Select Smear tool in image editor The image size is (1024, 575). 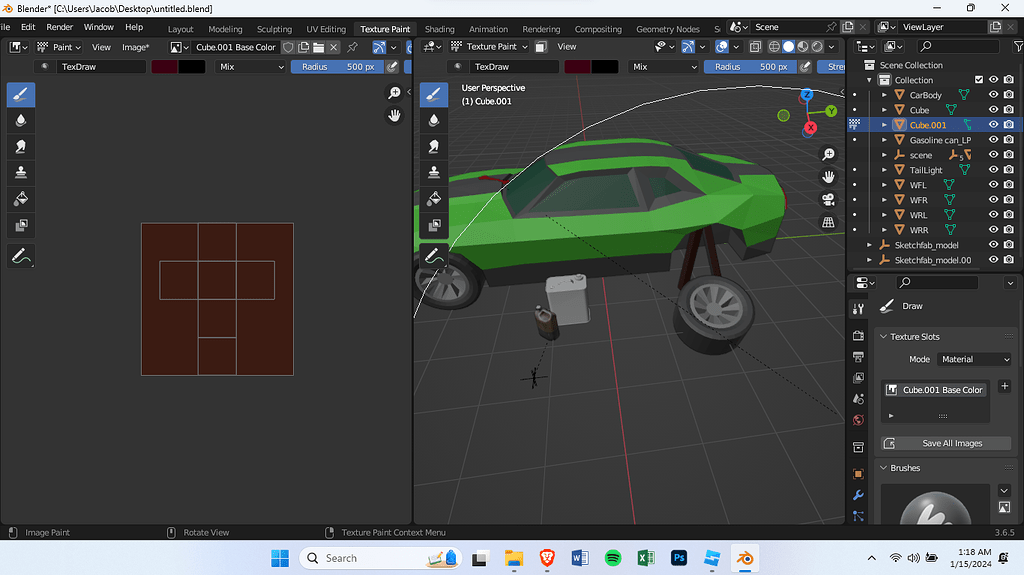click(21, 147)
